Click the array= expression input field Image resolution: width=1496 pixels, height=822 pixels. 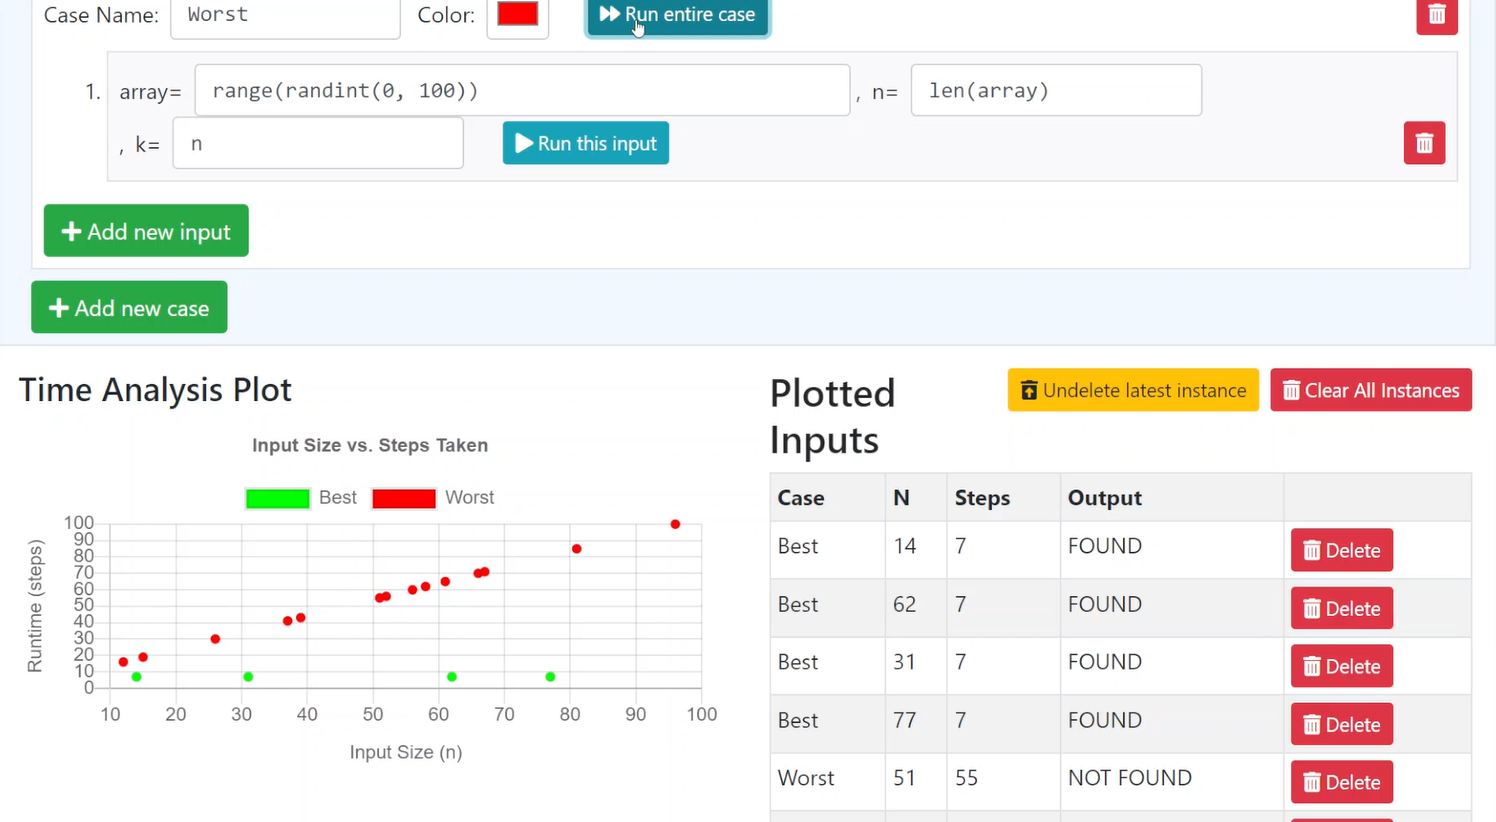tap(522, 90)
